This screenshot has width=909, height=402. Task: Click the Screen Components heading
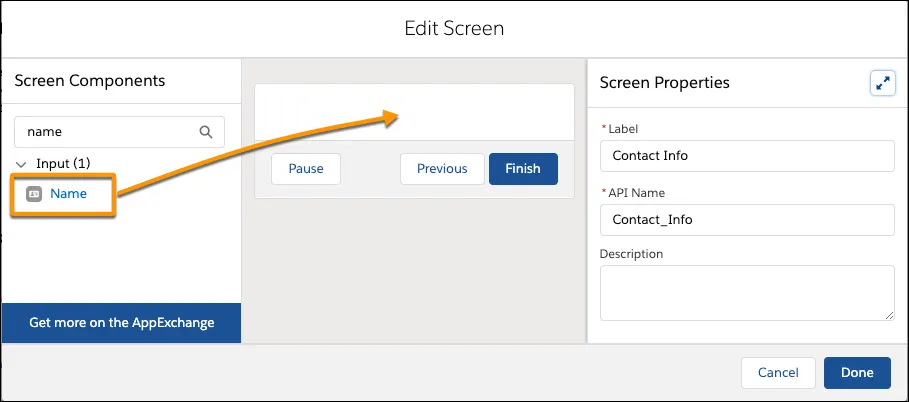[x=90, y=80]
